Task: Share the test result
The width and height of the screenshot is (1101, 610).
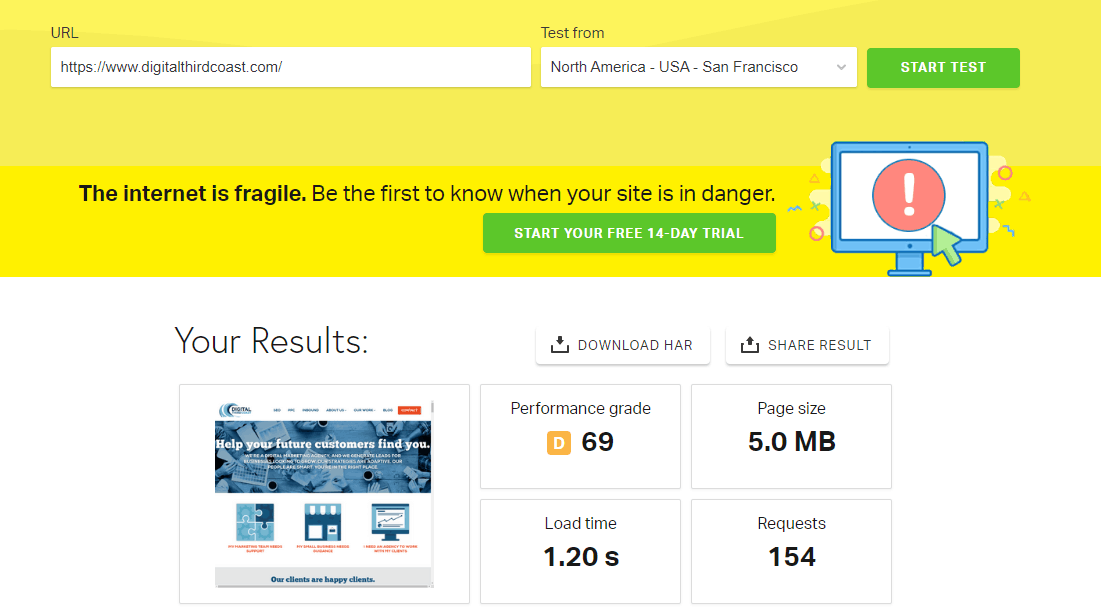Action: pyautogui.click(x=807, y=344)
